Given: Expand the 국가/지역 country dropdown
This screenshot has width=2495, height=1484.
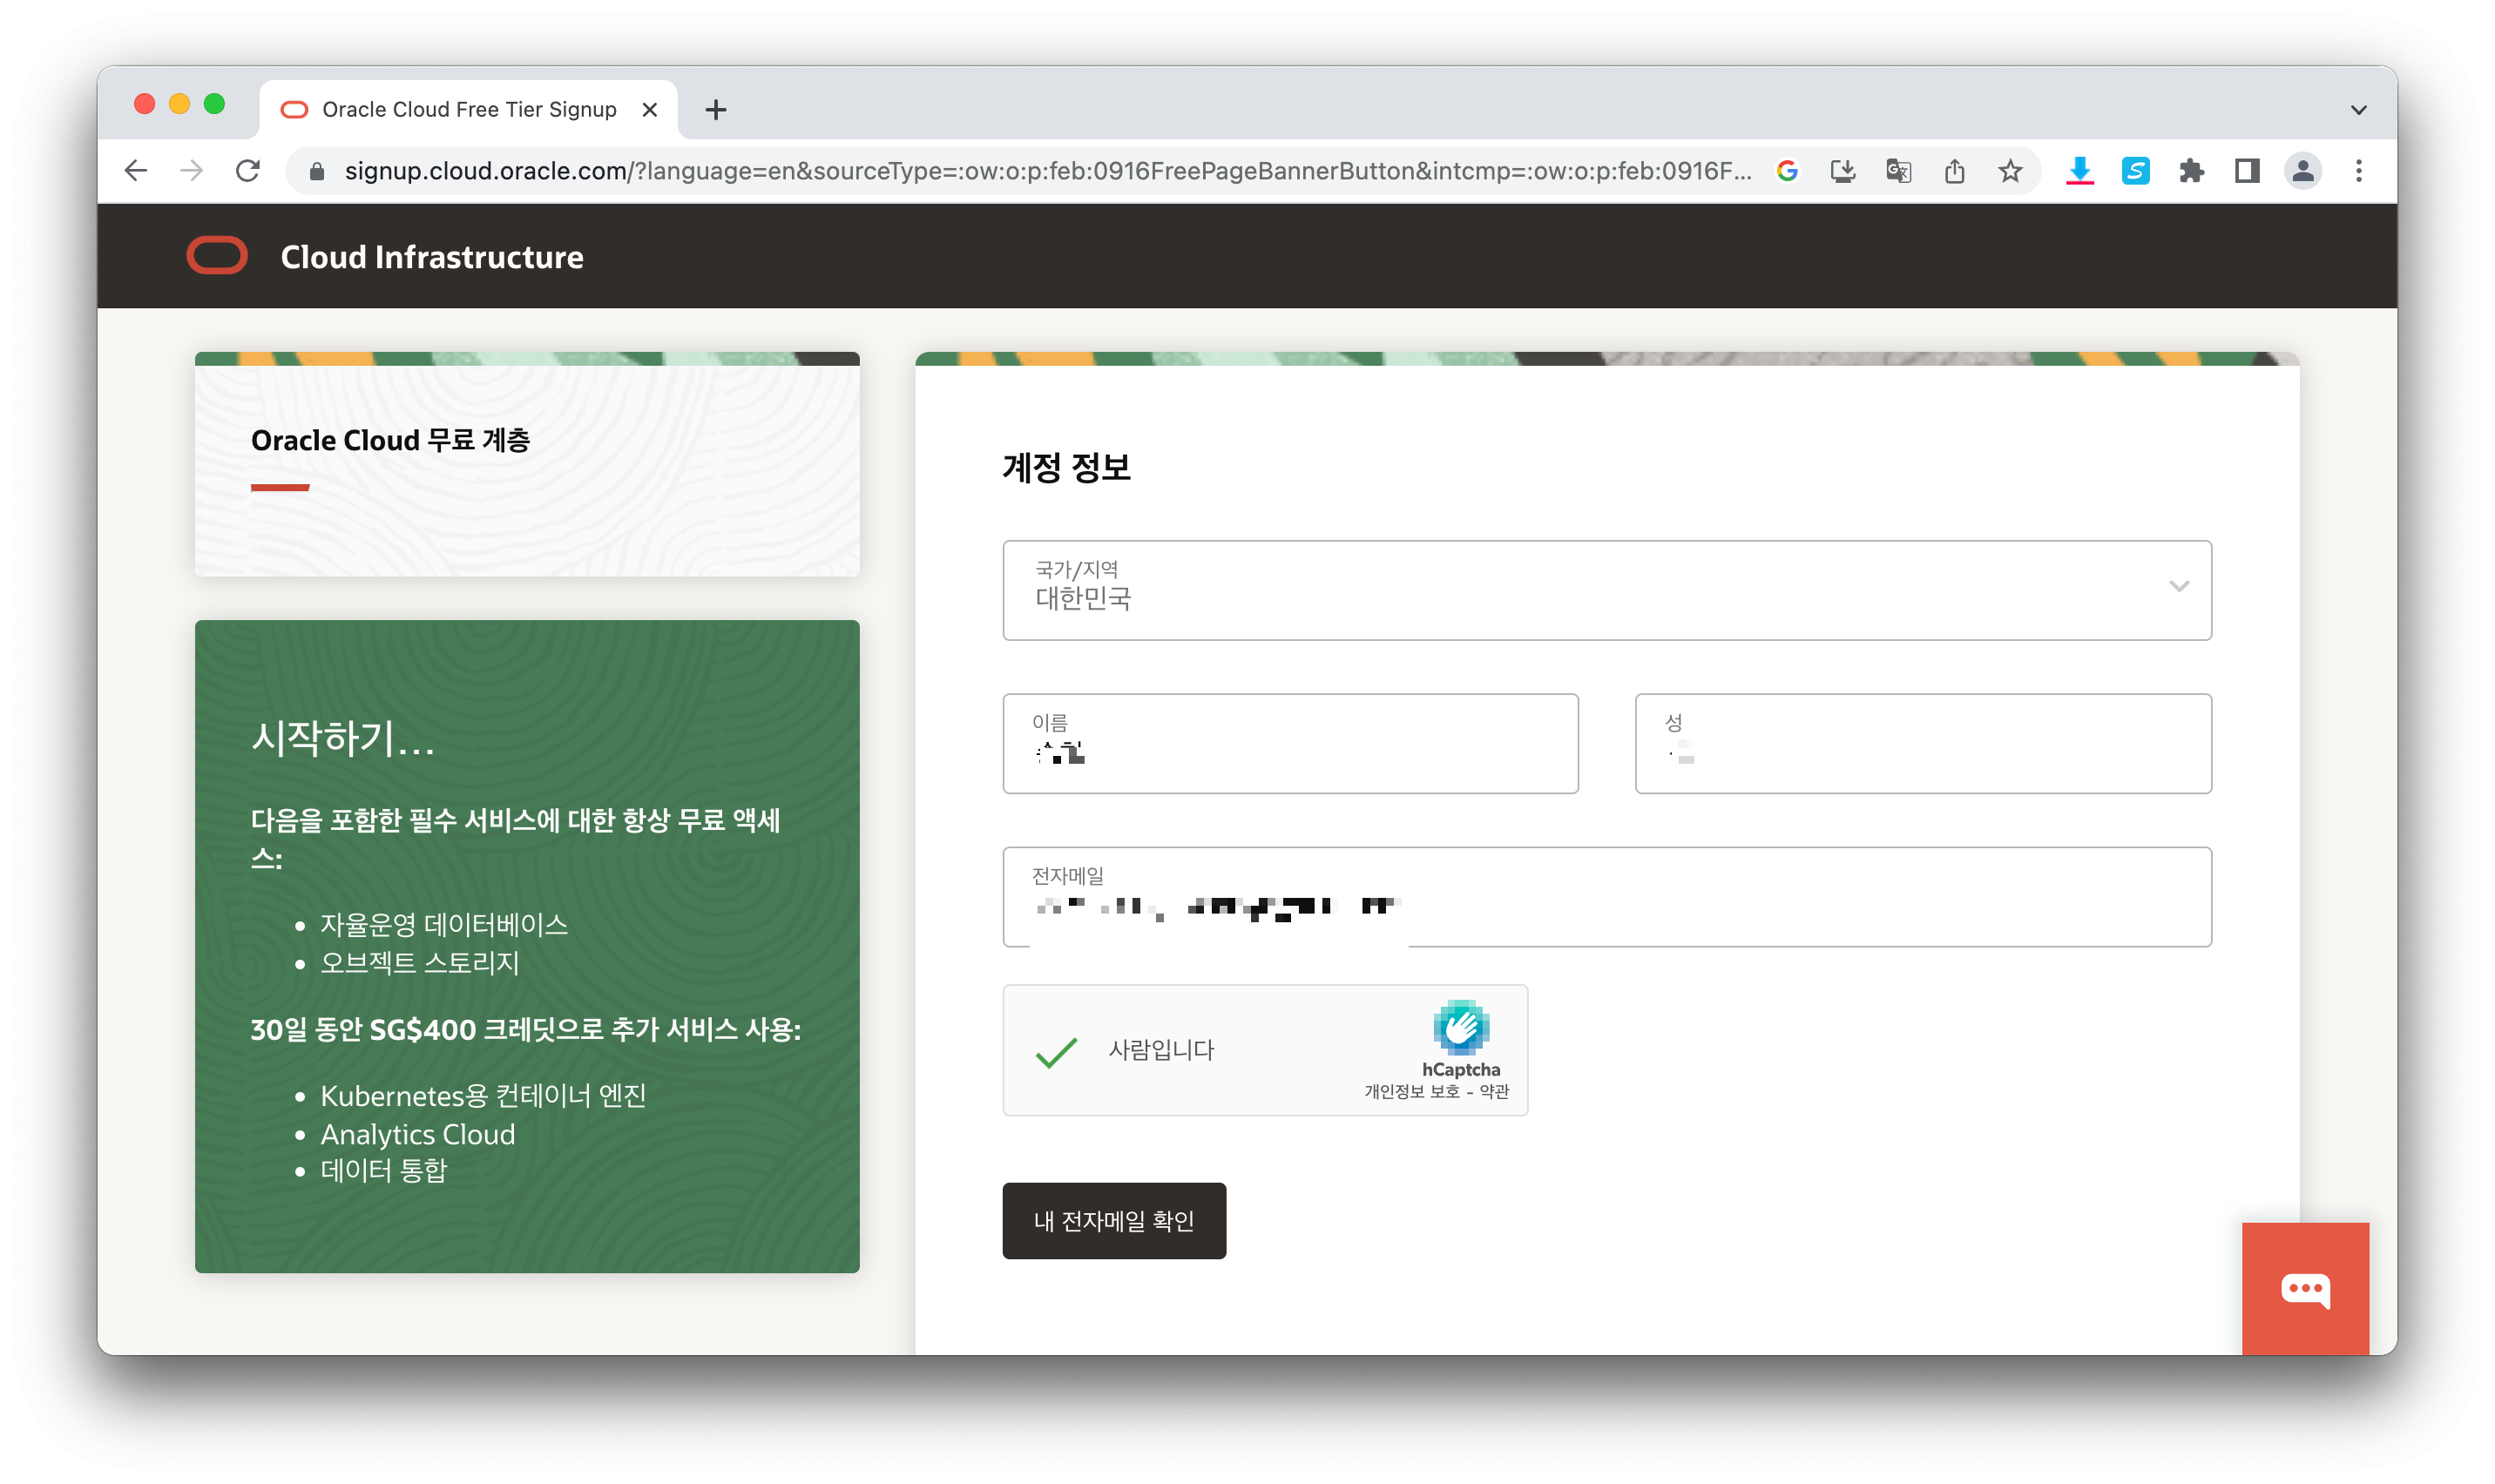Looking at the screenshot, I should [x=1606, y=590].
